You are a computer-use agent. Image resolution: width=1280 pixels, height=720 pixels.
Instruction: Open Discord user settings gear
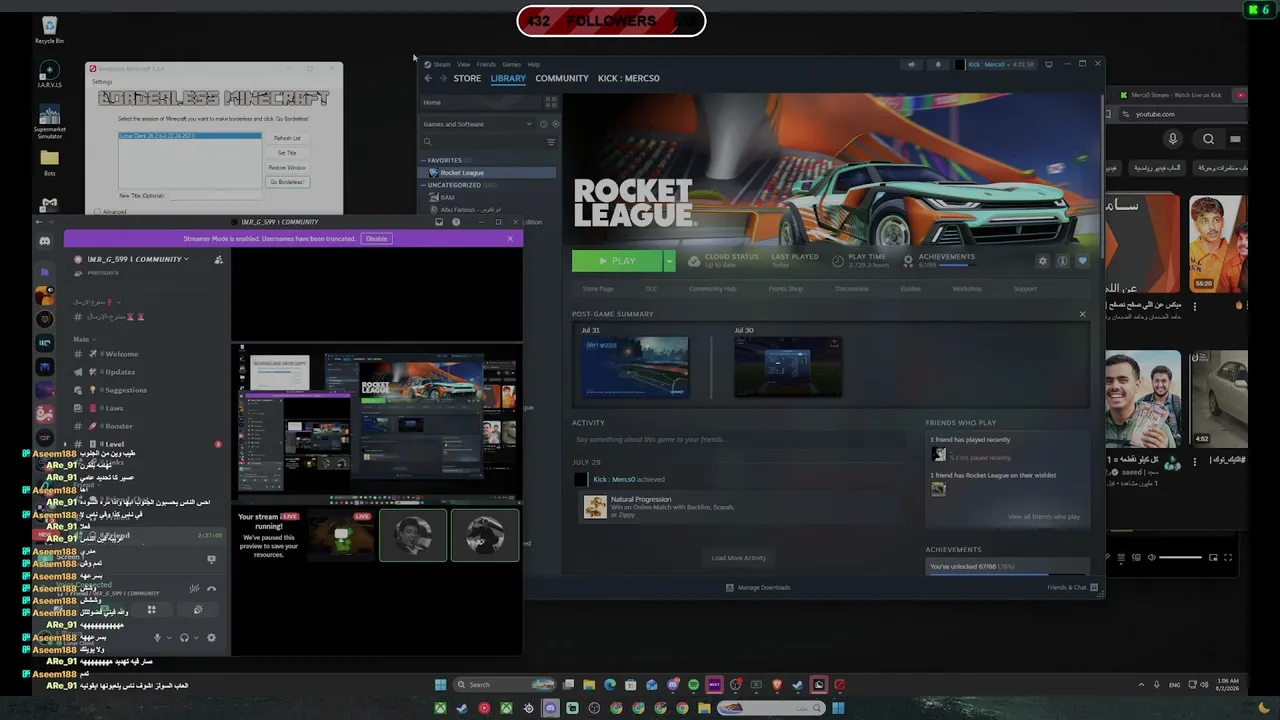coord(211,638)
